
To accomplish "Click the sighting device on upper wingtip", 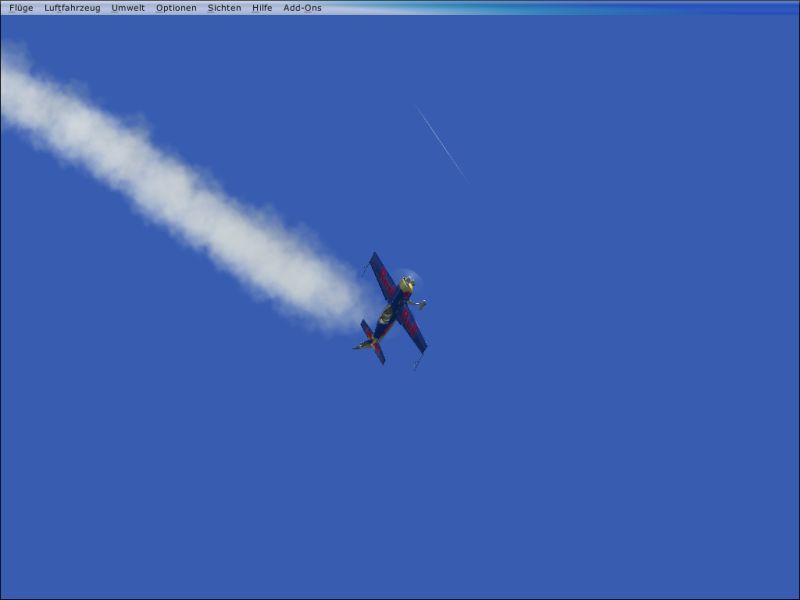I will tap(365, 267).
